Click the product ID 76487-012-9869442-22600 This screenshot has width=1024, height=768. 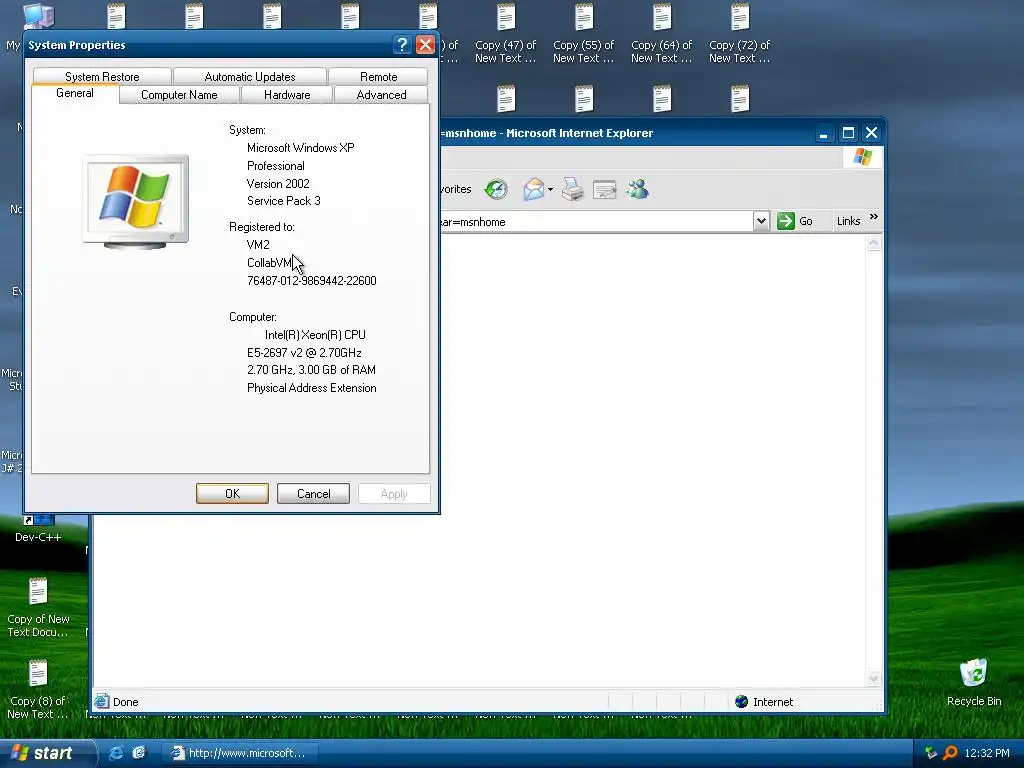point(312,281)
